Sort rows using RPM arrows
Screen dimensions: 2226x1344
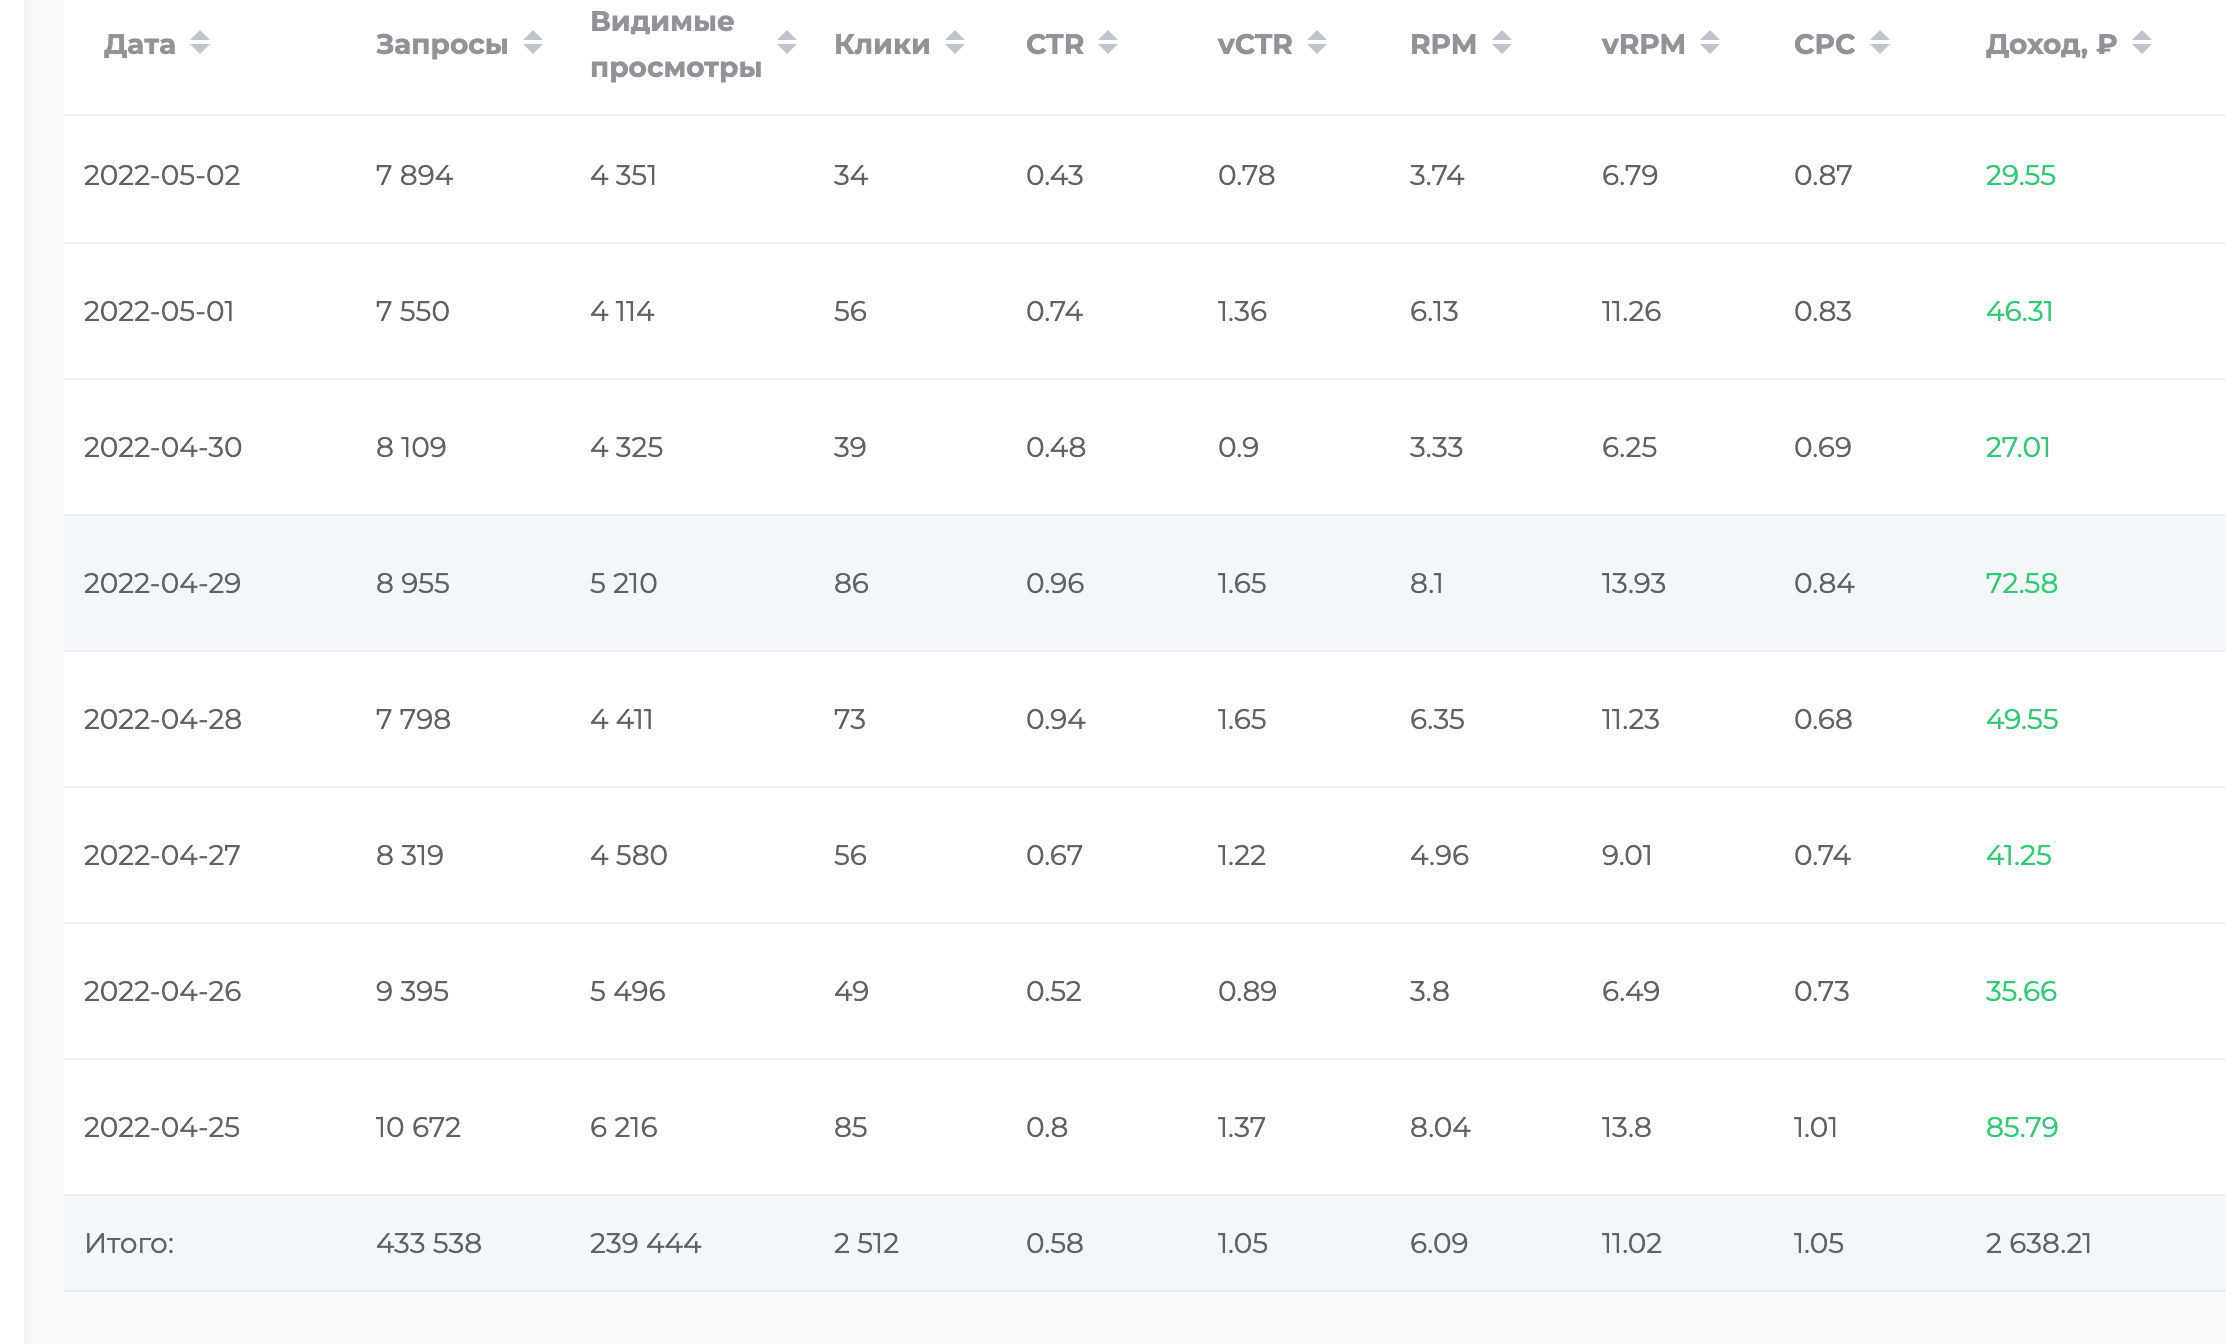pyautogui.click(x=1502, y=43)
